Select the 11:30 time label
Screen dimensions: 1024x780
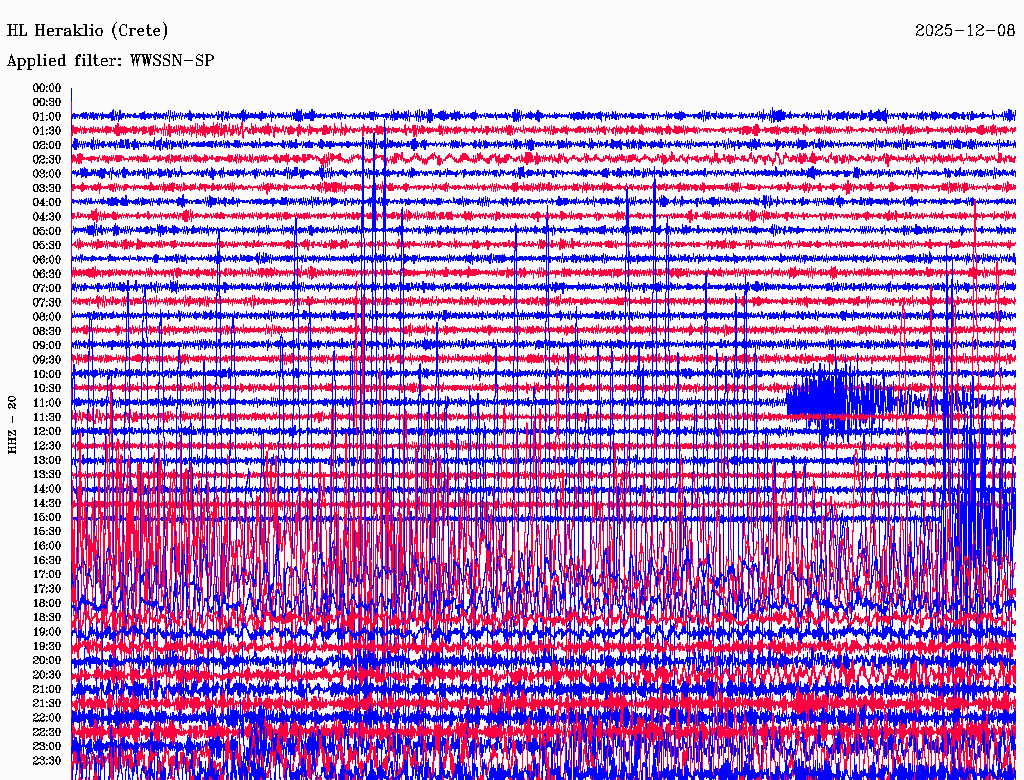click(47, 417)
